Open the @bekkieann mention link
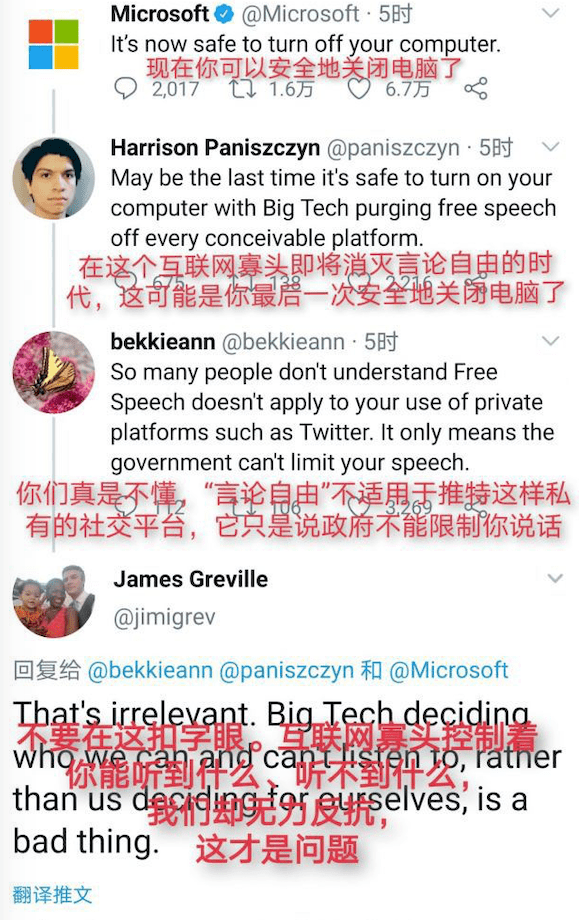Viewport: 579px width, 920px height. 150,670
